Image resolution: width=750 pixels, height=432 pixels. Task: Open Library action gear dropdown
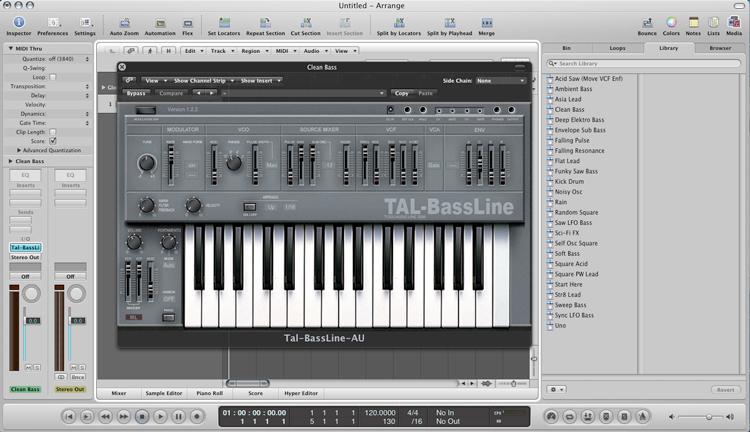[x=557, y=389]
